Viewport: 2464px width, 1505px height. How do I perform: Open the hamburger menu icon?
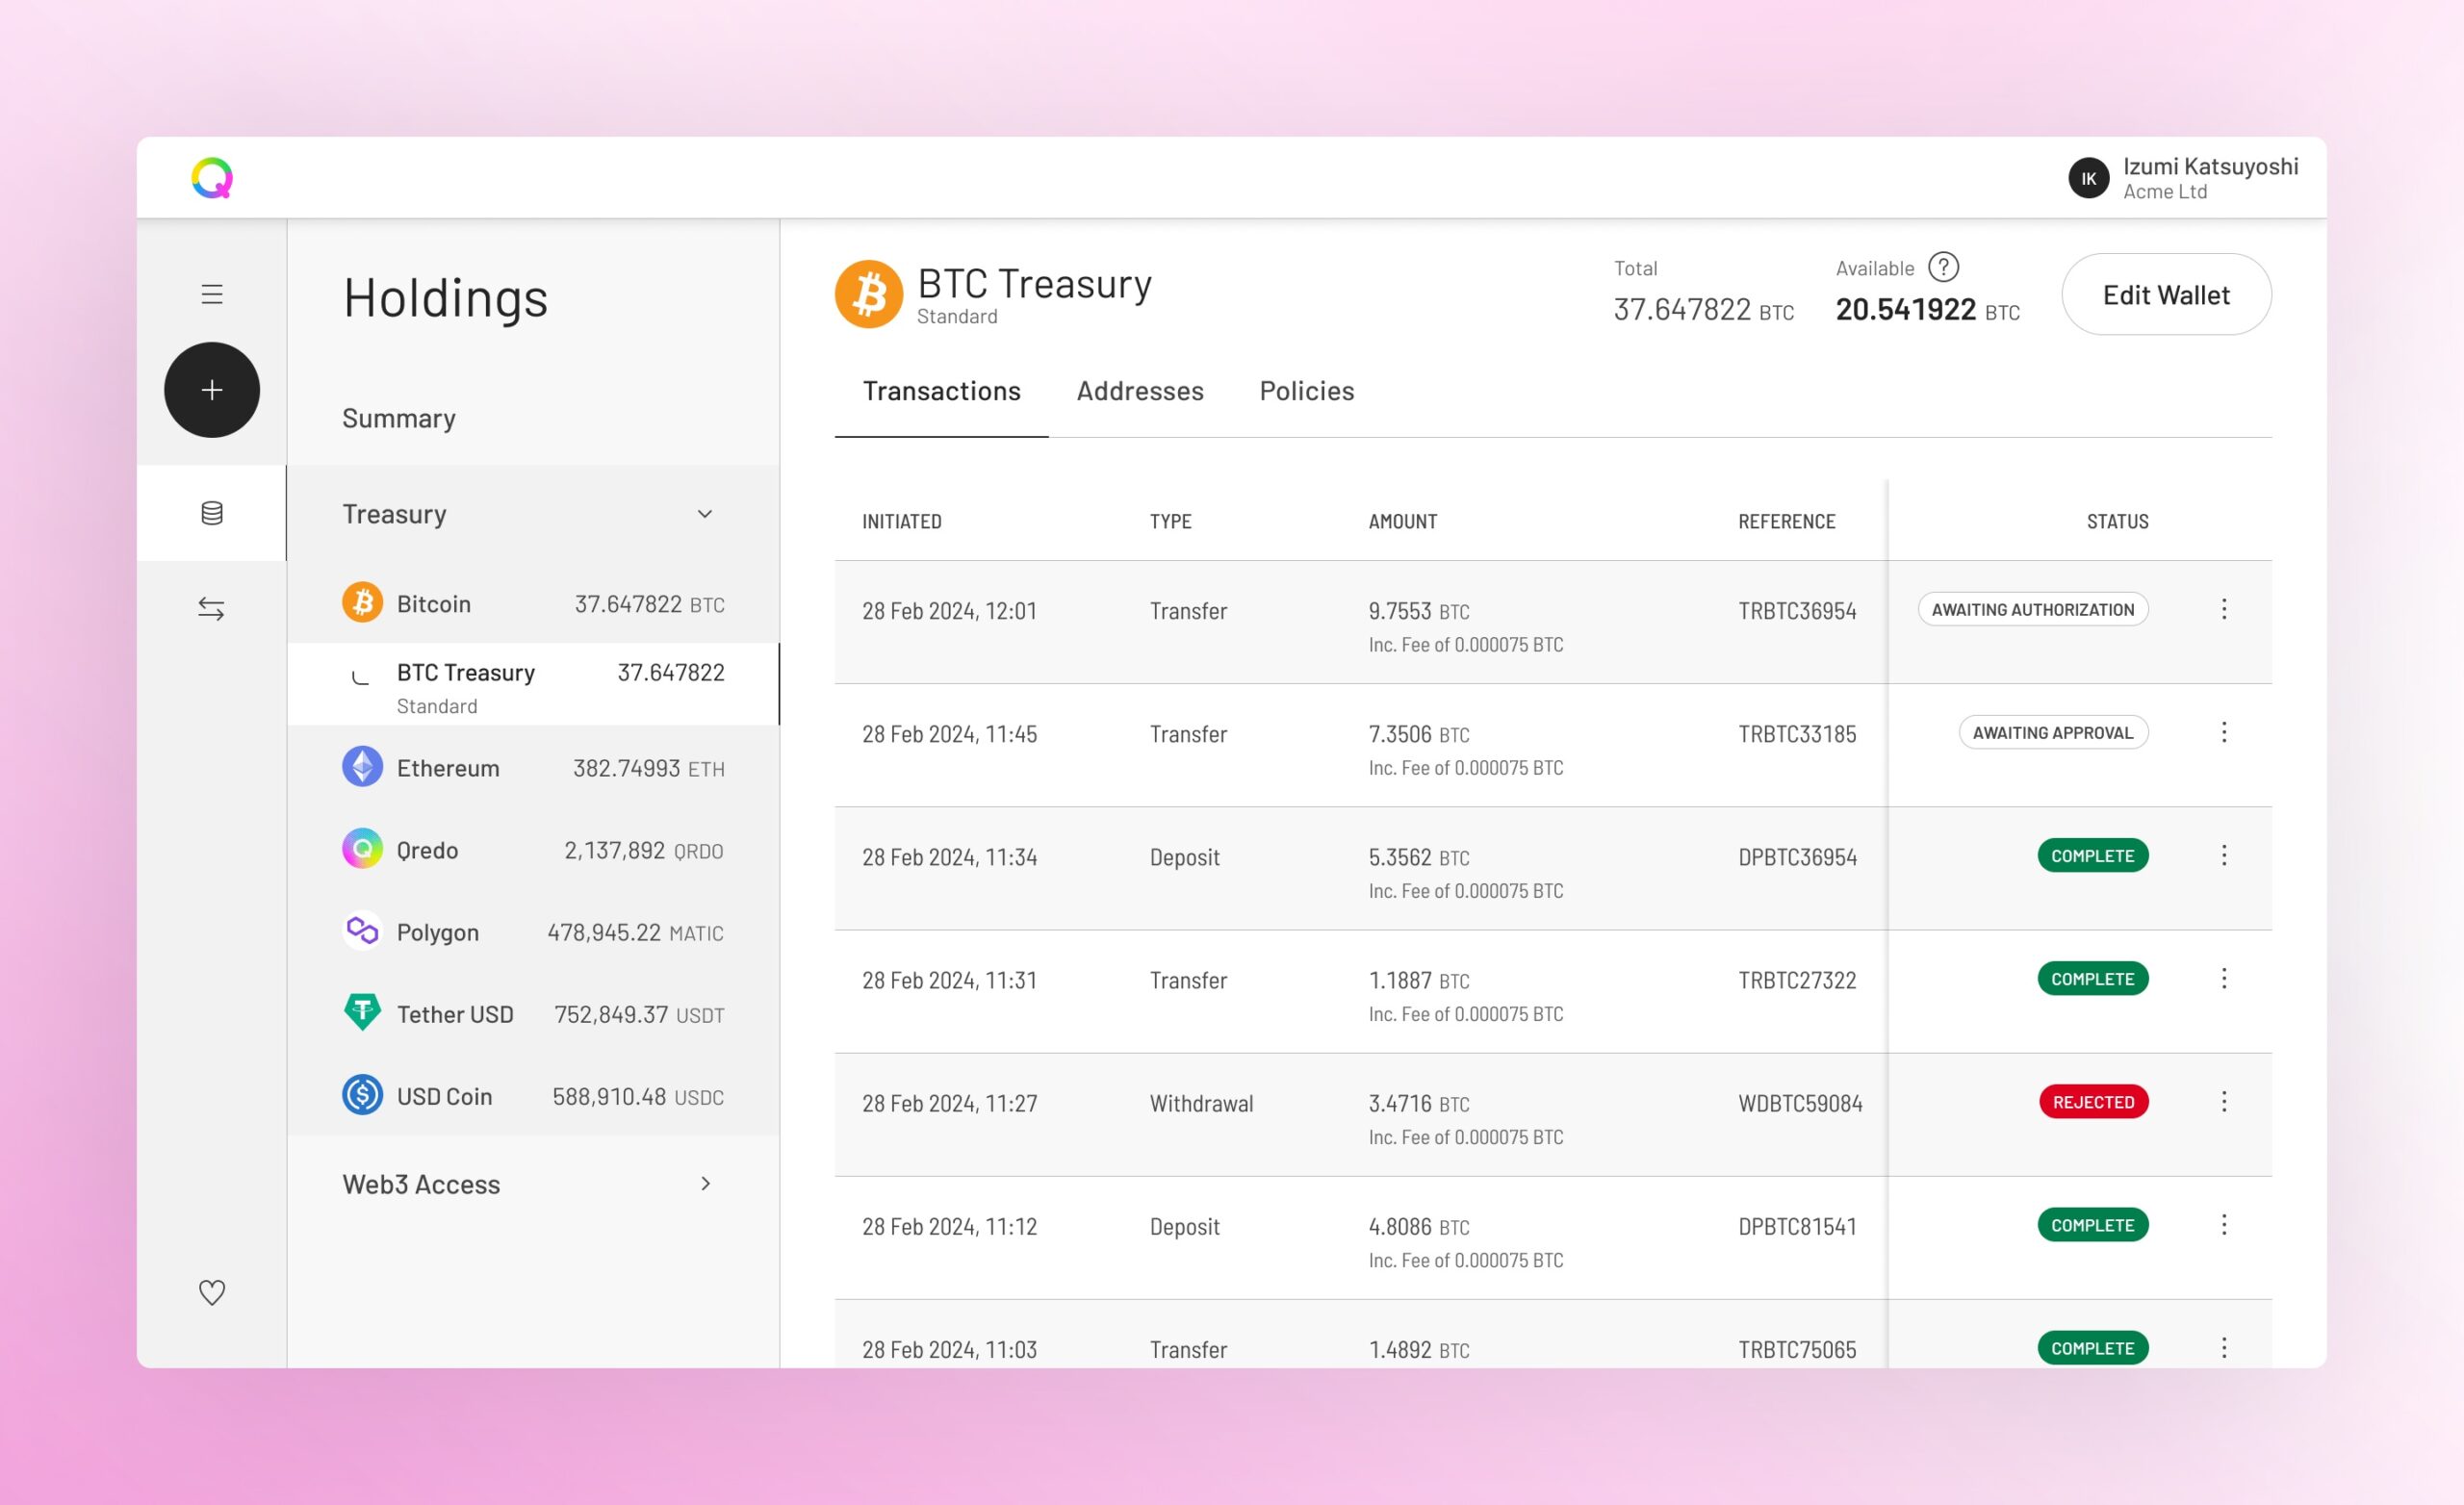(x=211, y=294)
